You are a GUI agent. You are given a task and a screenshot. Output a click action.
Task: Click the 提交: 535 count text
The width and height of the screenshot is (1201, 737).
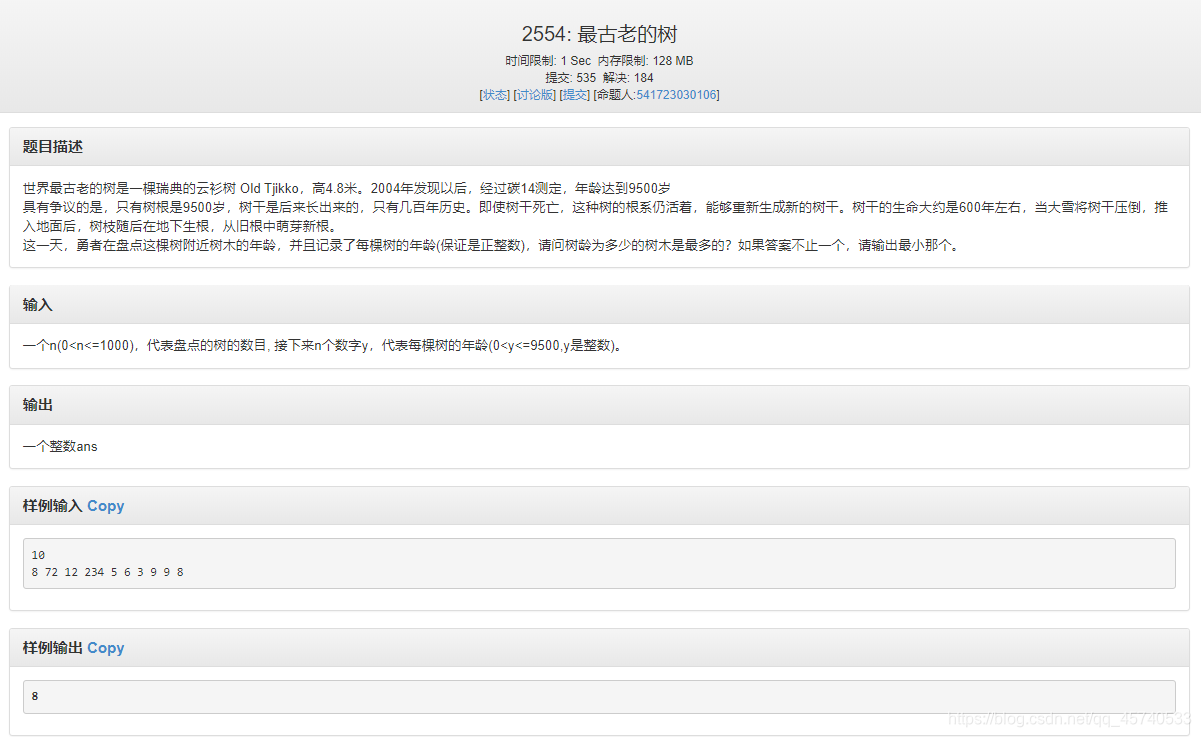(571, 78)
